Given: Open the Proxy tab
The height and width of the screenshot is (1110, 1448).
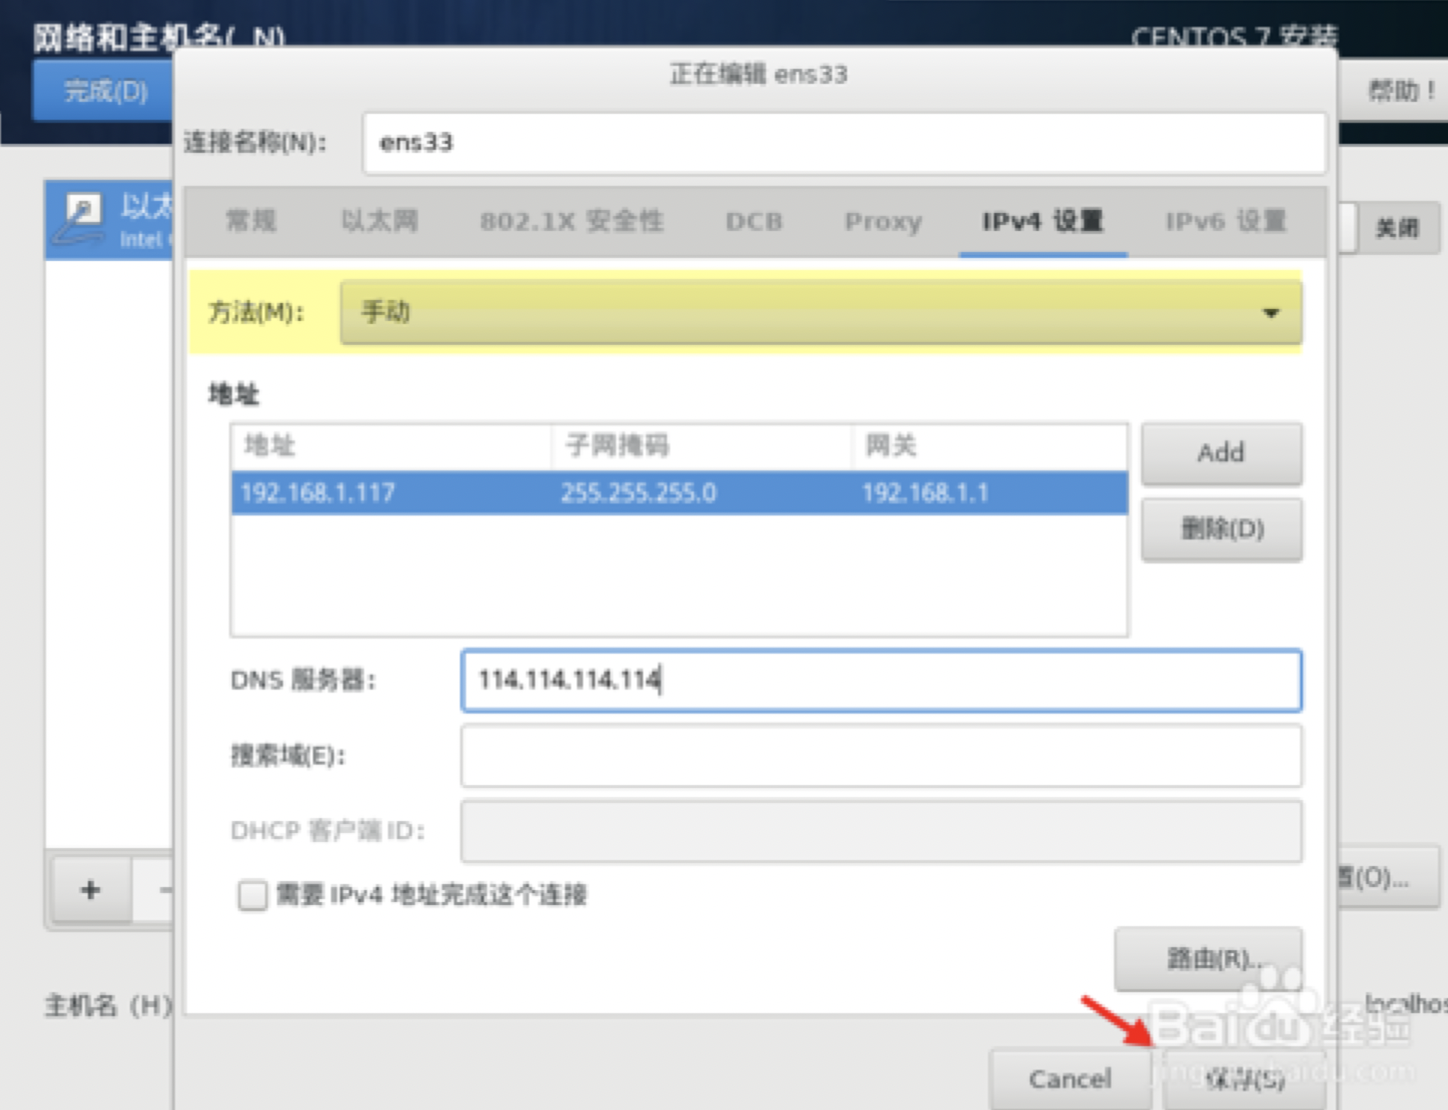Looking at the screenshot, I should [x=883, y=221].
